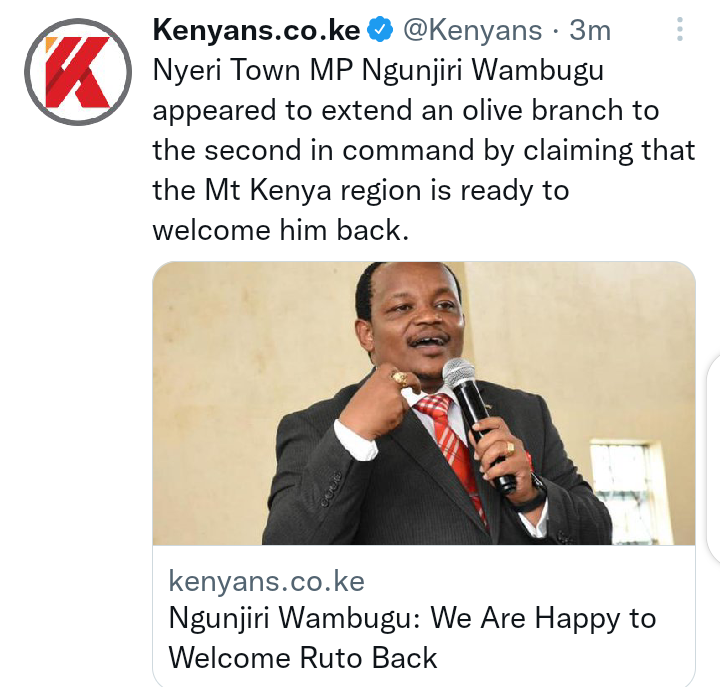Open the article preview photo

click(424, 403)
